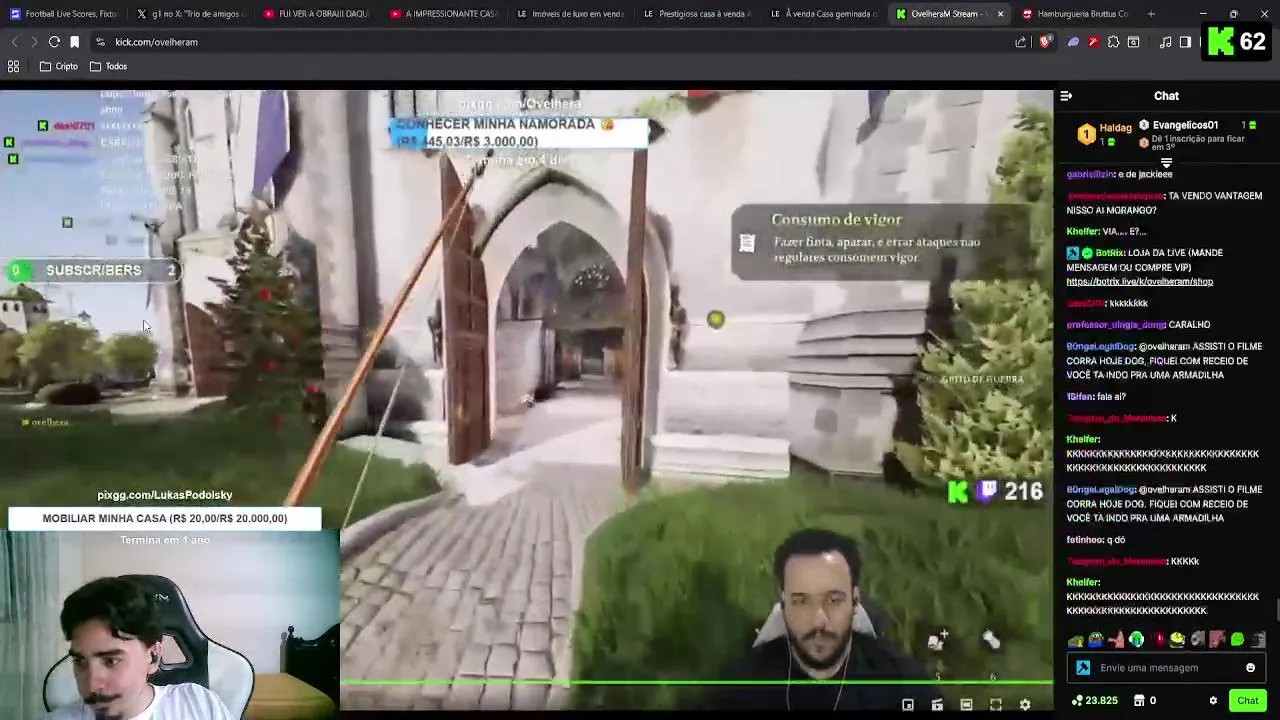Screen dimensions: 1280x720
Task: Switch to Imóveis de luxo tab
Action: [572, 14]
